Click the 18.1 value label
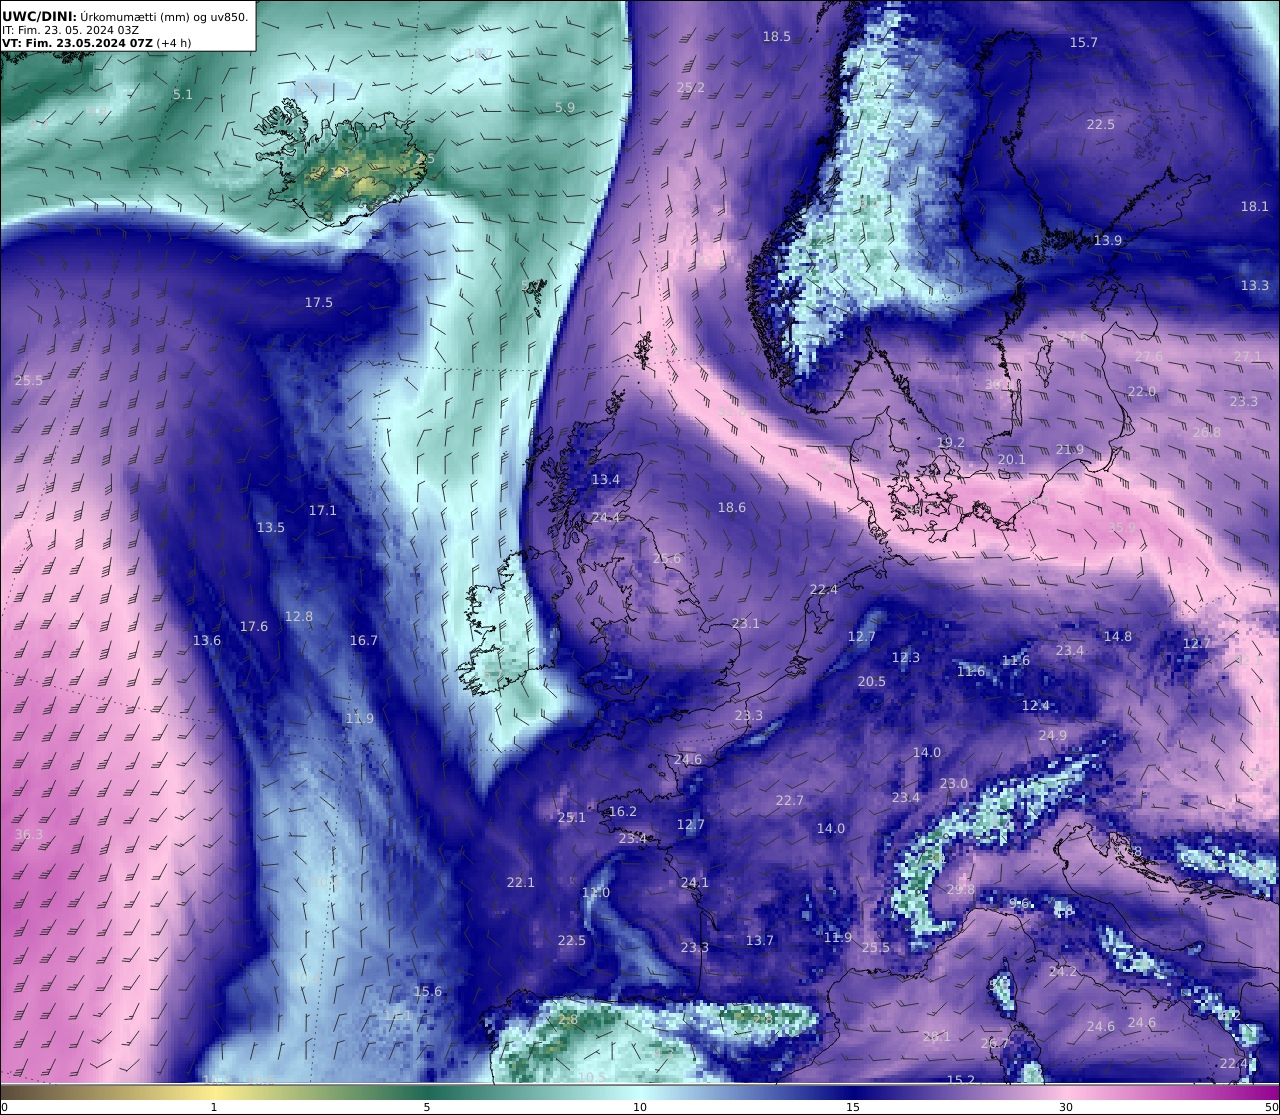This screenshot has width=1280, height=1115. click(x=1255, y=206)
